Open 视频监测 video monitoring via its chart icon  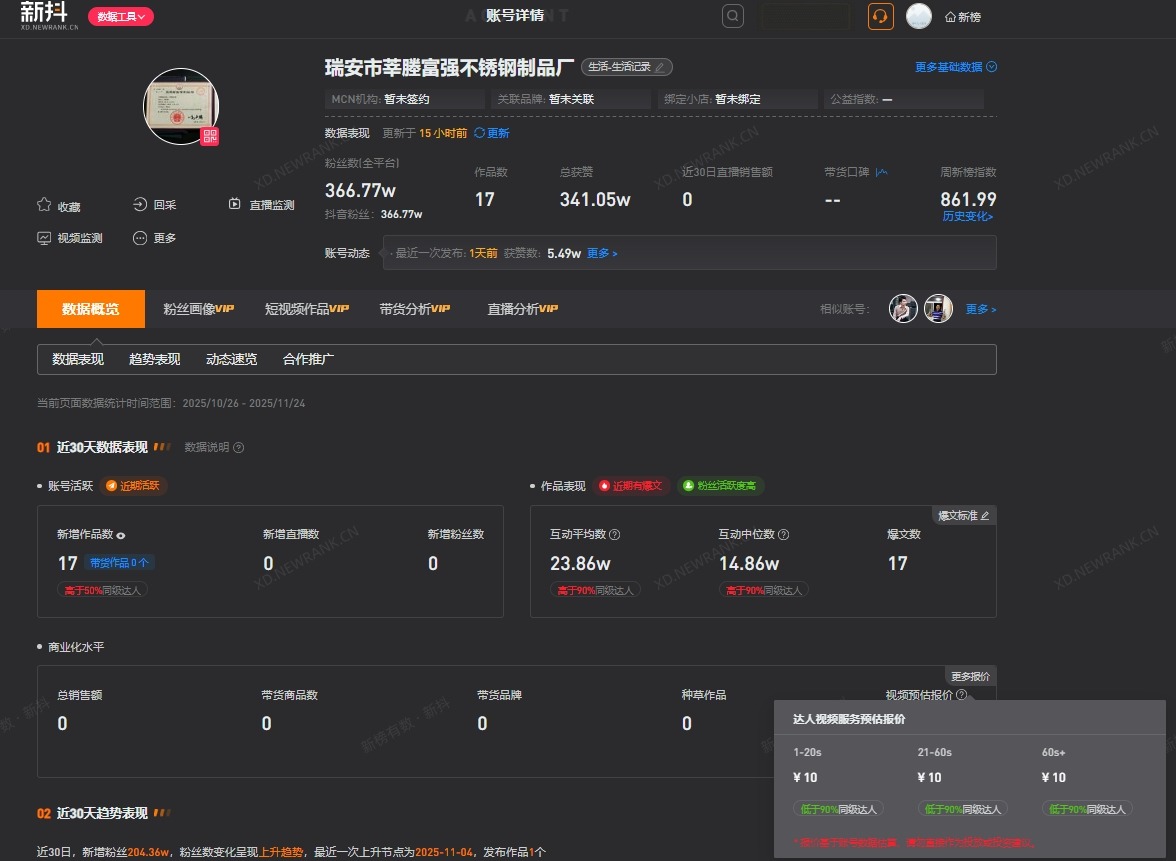coord(44,238)
